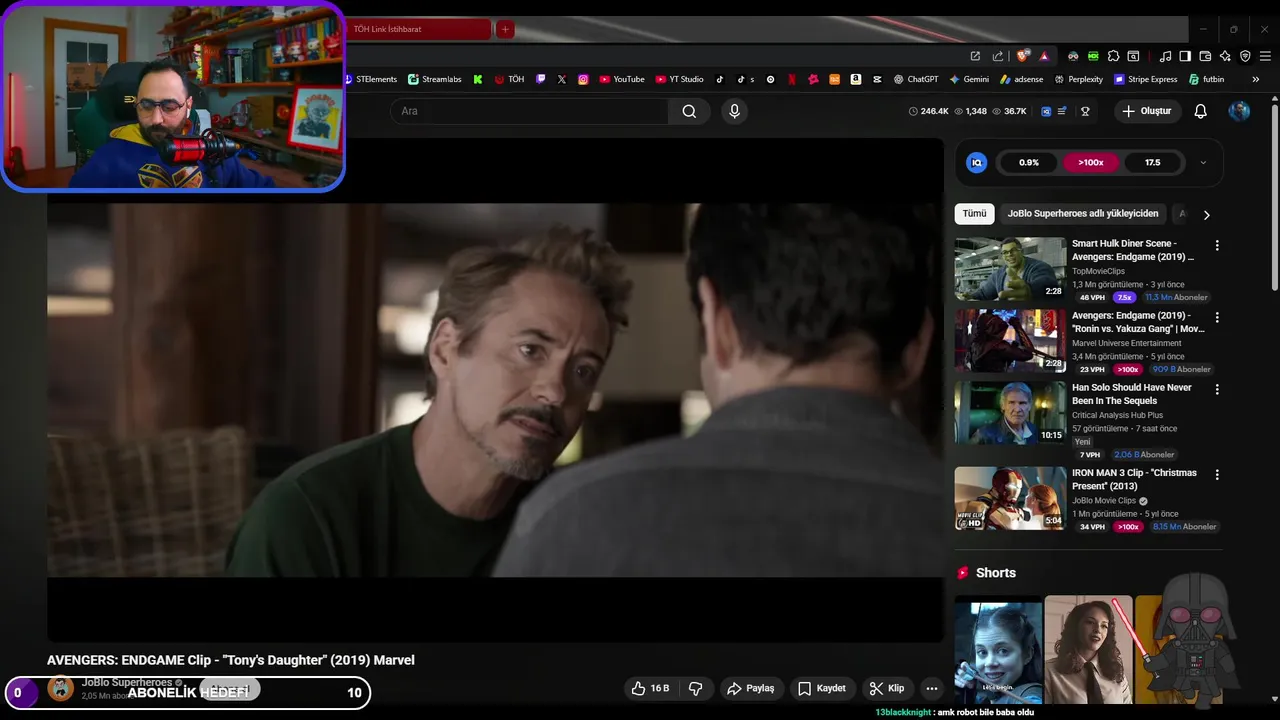The image size is (1280, 720).
Task: Like the video with 16 B likes
Action: 650,688
